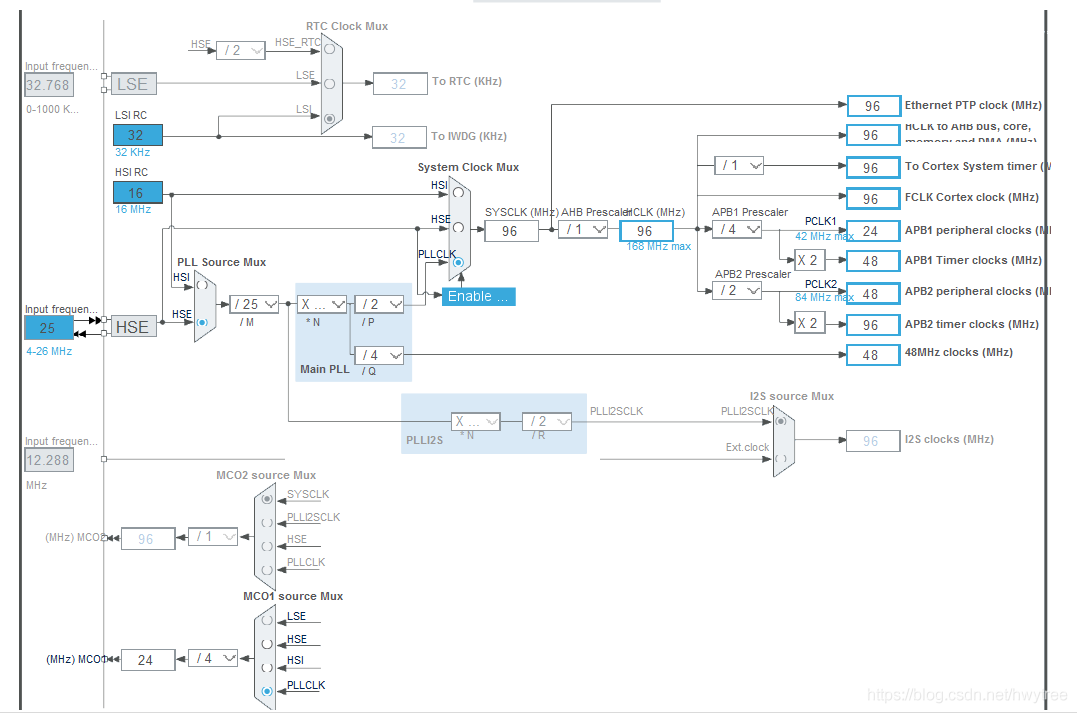
Task: Click the LSI RC 32 KHz block
Action: click(x=137, y=135)
